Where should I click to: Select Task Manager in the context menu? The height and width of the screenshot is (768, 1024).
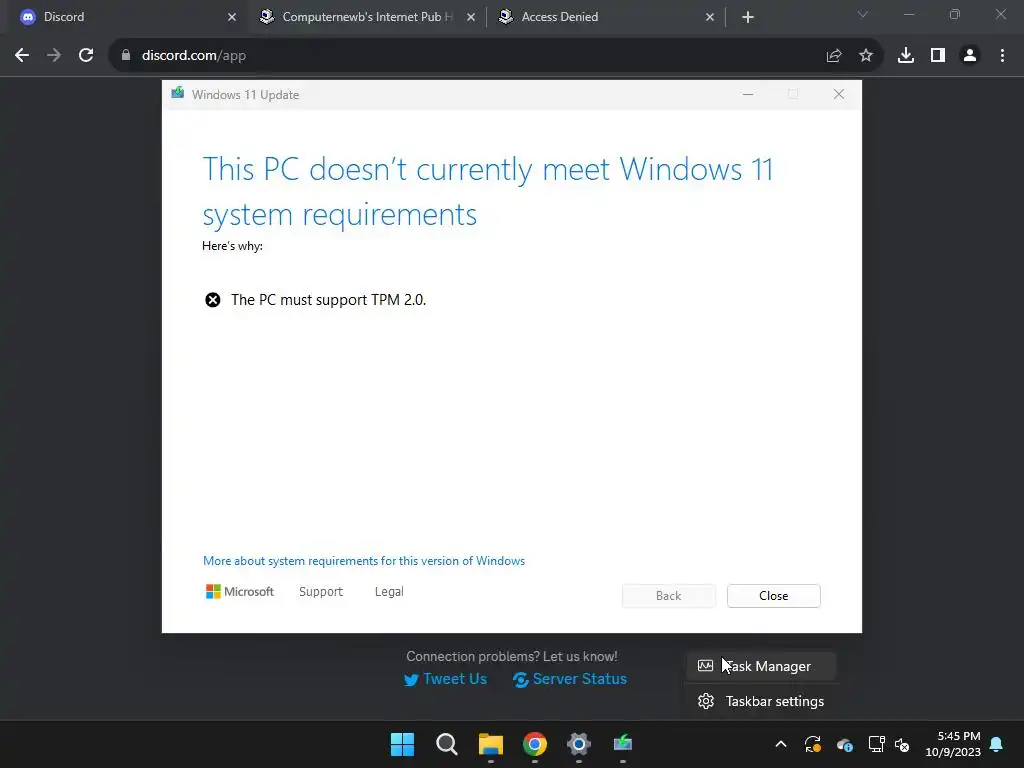click(x=761, y=666)
